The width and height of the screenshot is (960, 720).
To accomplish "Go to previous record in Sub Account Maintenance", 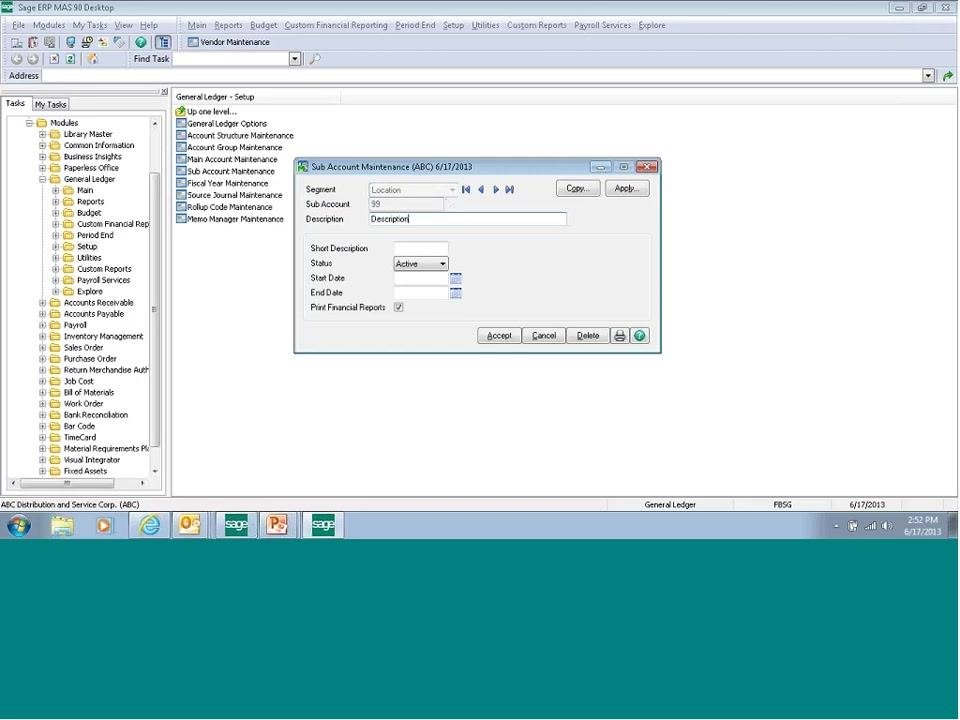I will coord(481,190).
